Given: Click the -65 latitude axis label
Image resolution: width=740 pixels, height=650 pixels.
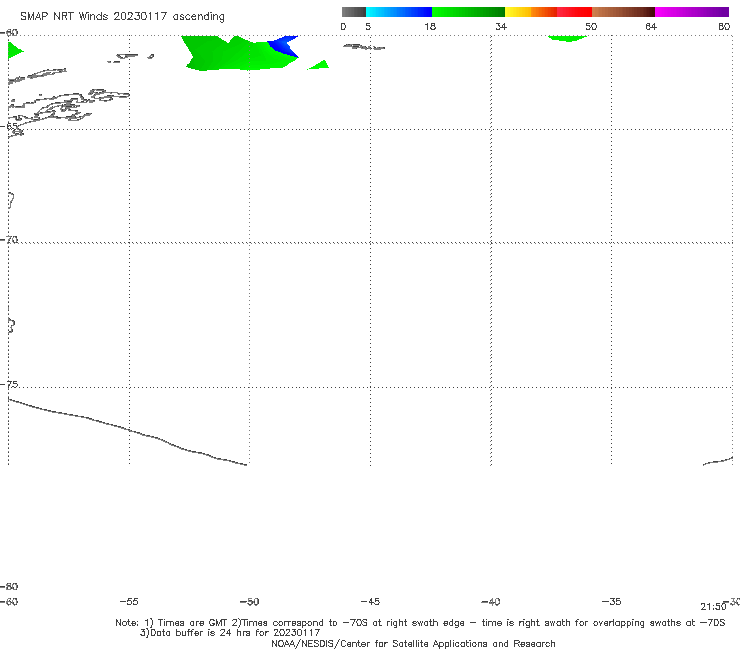Looking at the screenshot, I should (x=9, y=127).
